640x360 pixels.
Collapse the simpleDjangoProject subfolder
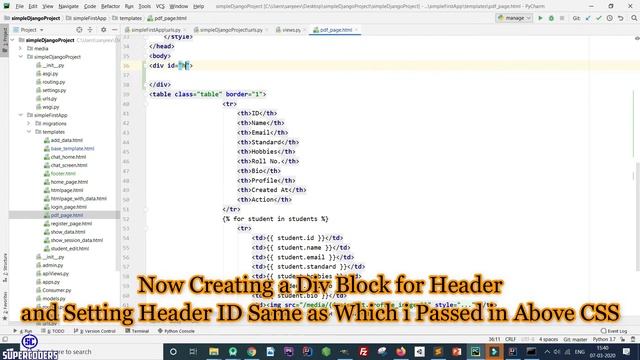(20, 57)
